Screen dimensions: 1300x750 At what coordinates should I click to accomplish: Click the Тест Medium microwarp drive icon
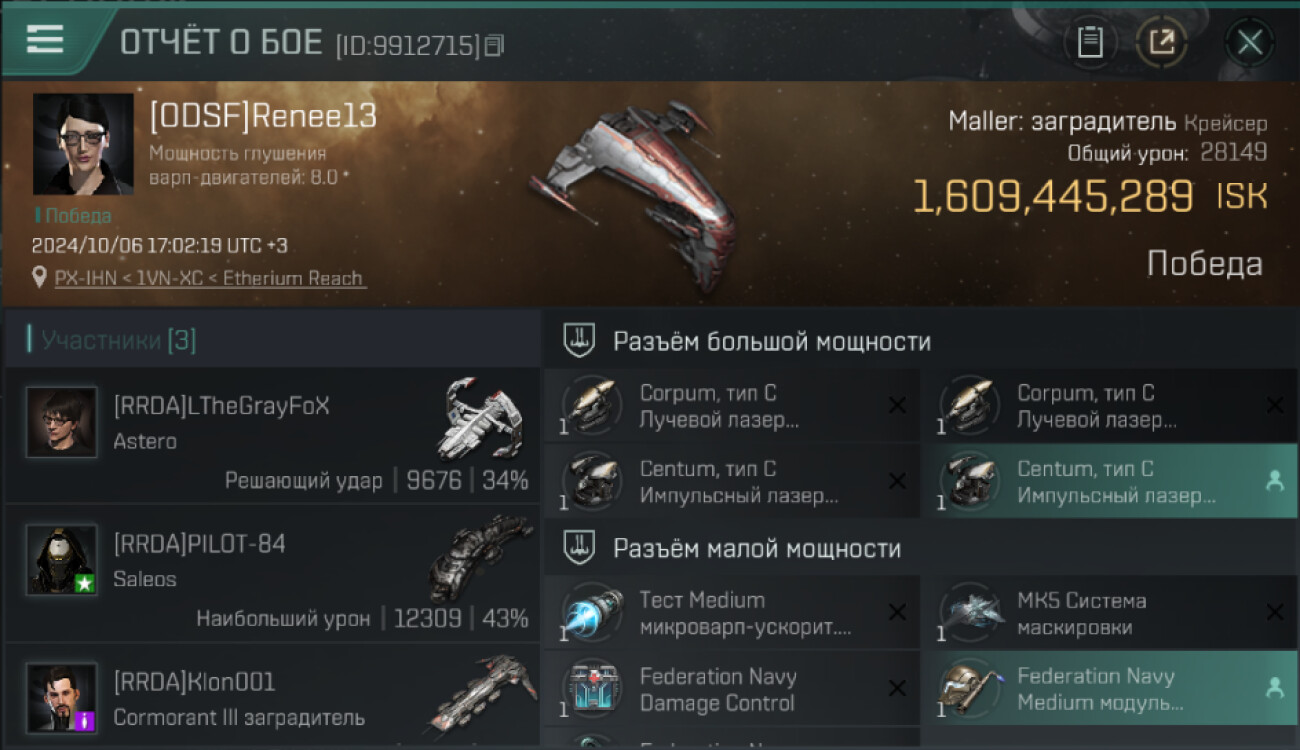coord(592,612)
